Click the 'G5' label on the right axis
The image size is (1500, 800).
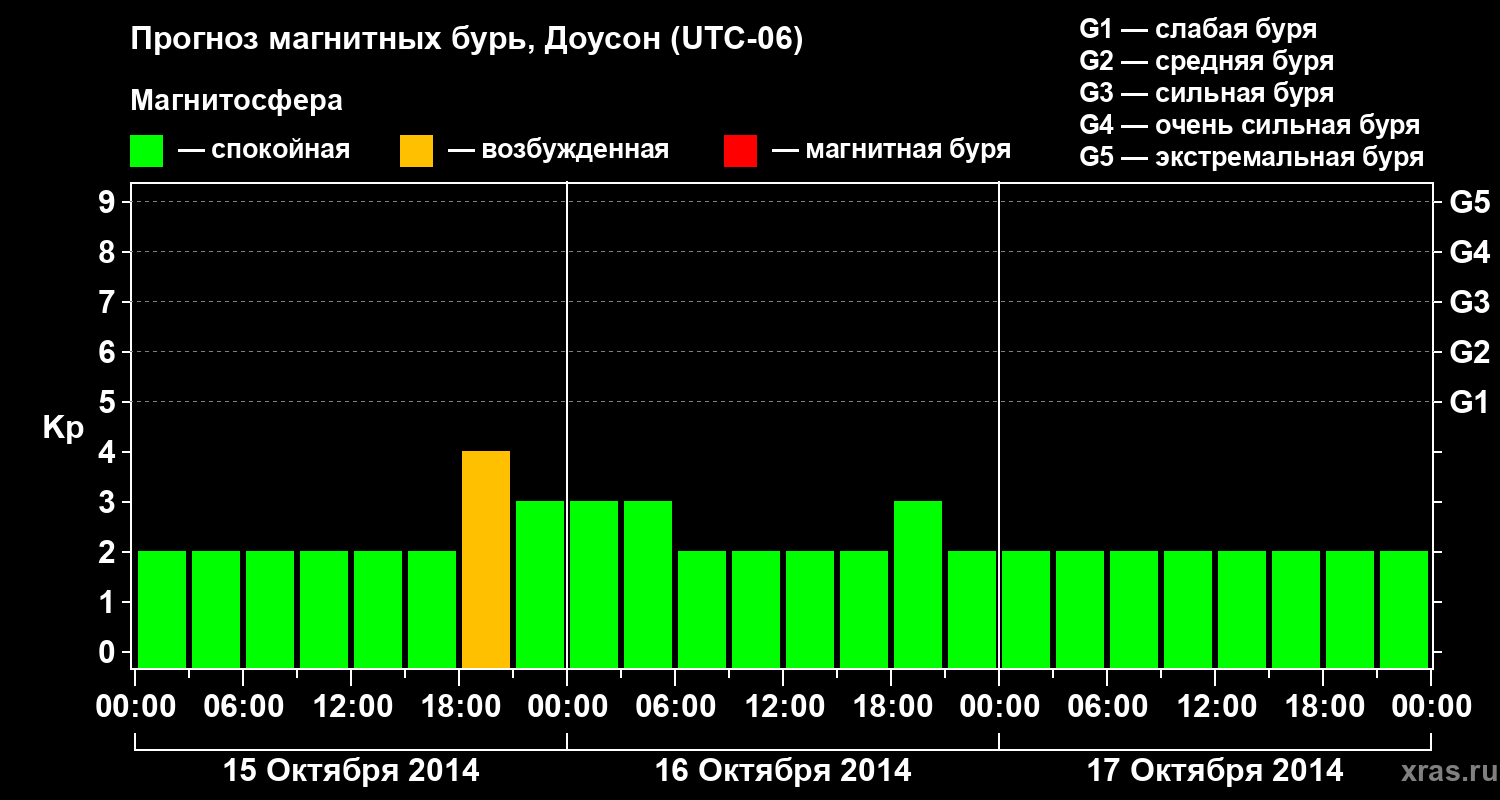[1469, 202]
